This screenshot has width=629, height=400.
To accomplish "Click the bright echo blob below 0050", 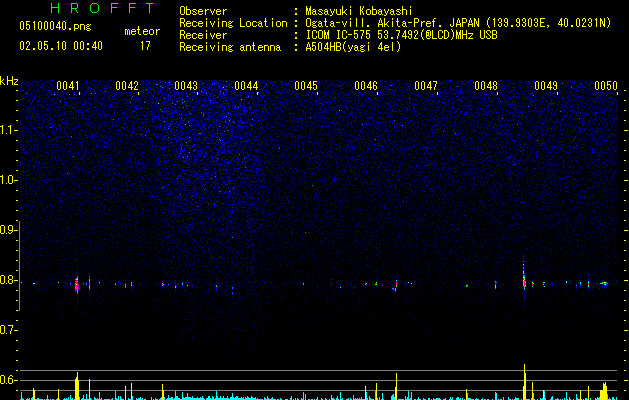I will tap(604, 283).
